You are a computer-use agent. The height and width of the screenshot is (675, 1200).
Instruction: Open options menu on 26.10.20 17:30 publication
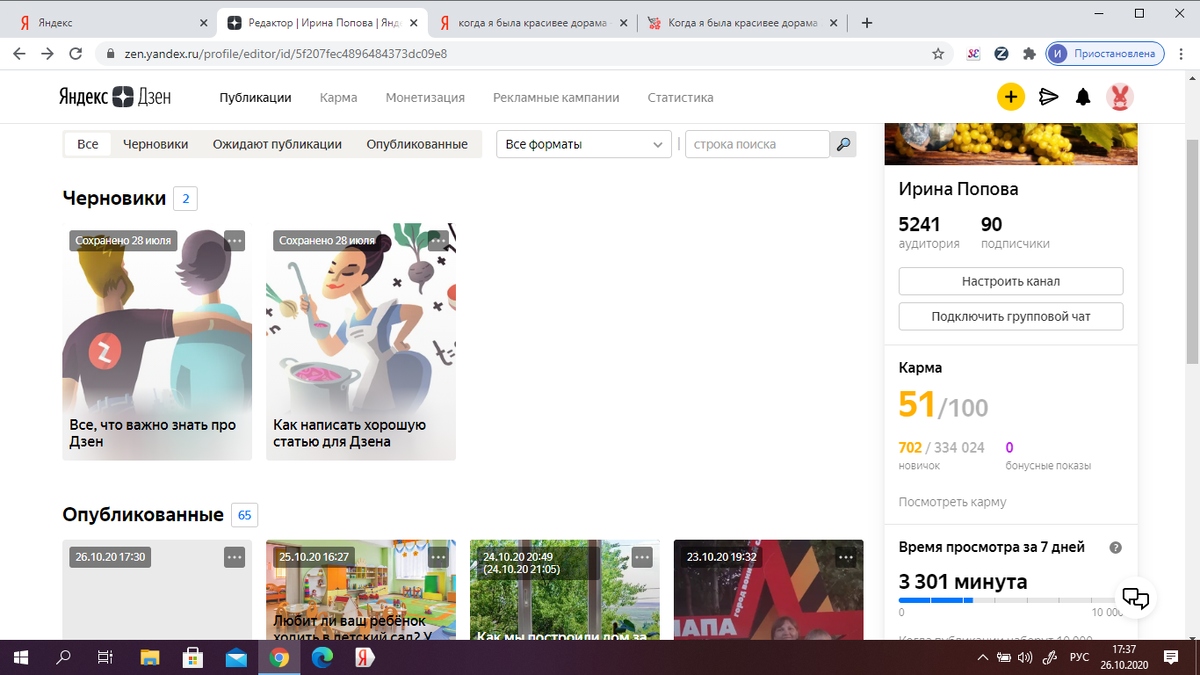[x=234, y=557]
